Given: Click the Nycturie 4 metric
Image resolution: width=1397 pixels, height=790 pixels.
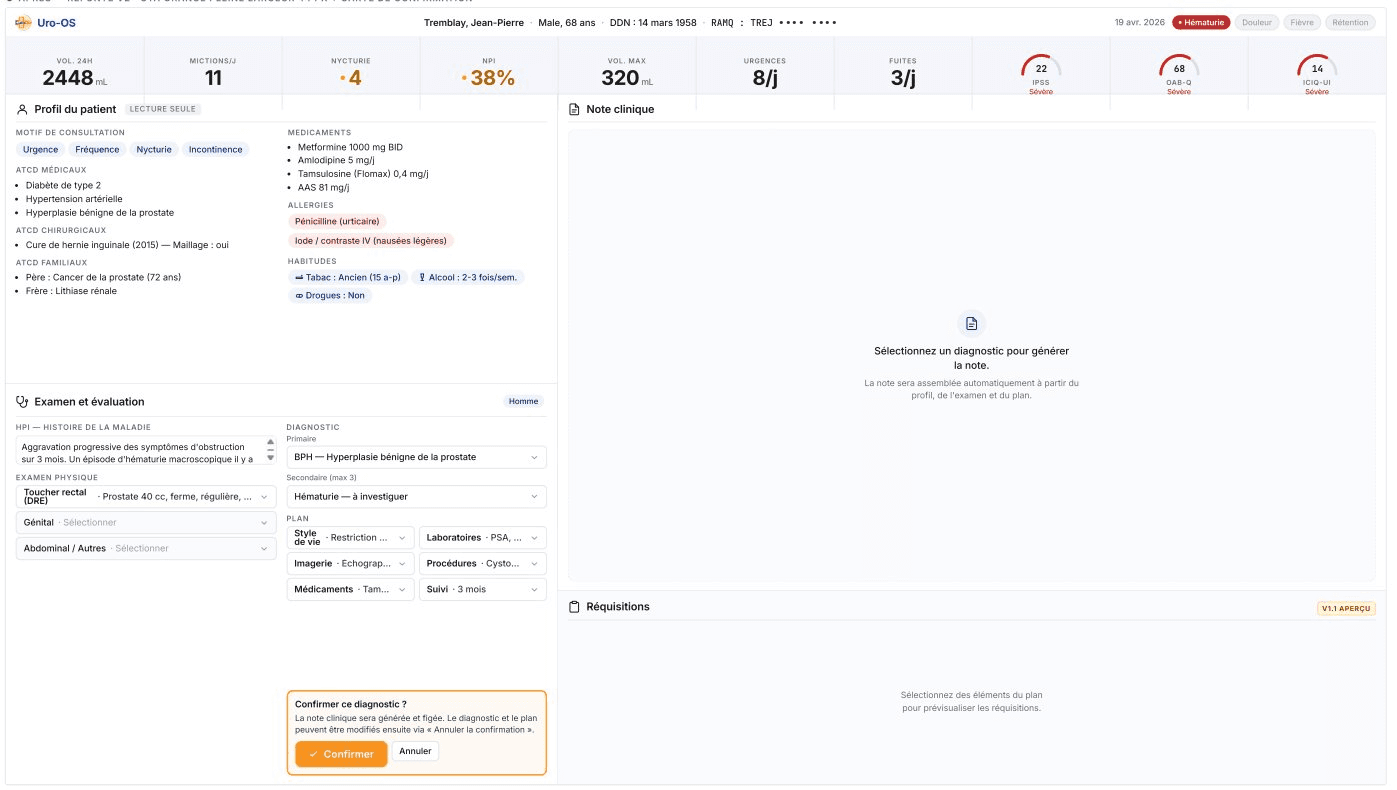Looking at the screenshot, I should pos(351,73).
